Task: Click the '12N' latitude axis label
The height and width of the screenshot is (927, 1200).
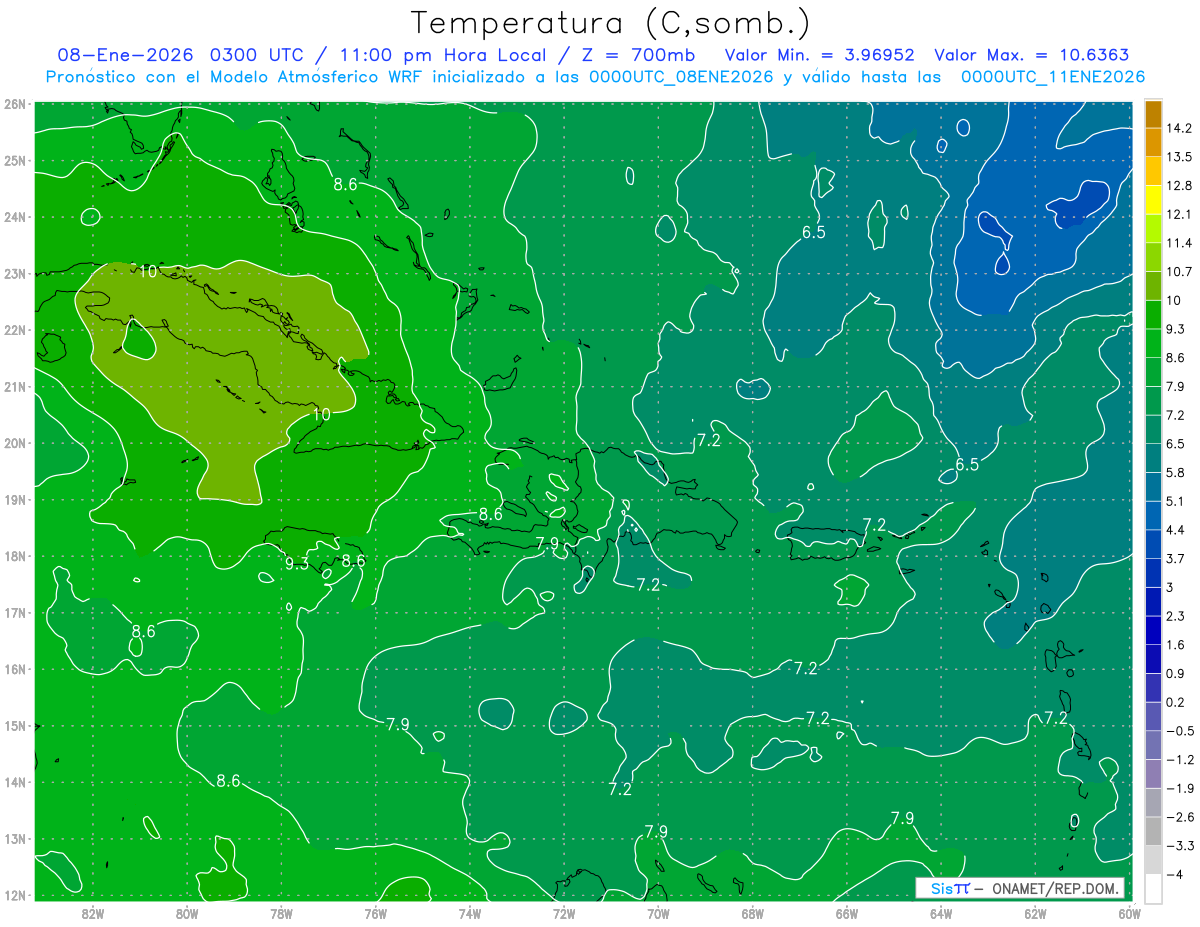Action: 15,895
